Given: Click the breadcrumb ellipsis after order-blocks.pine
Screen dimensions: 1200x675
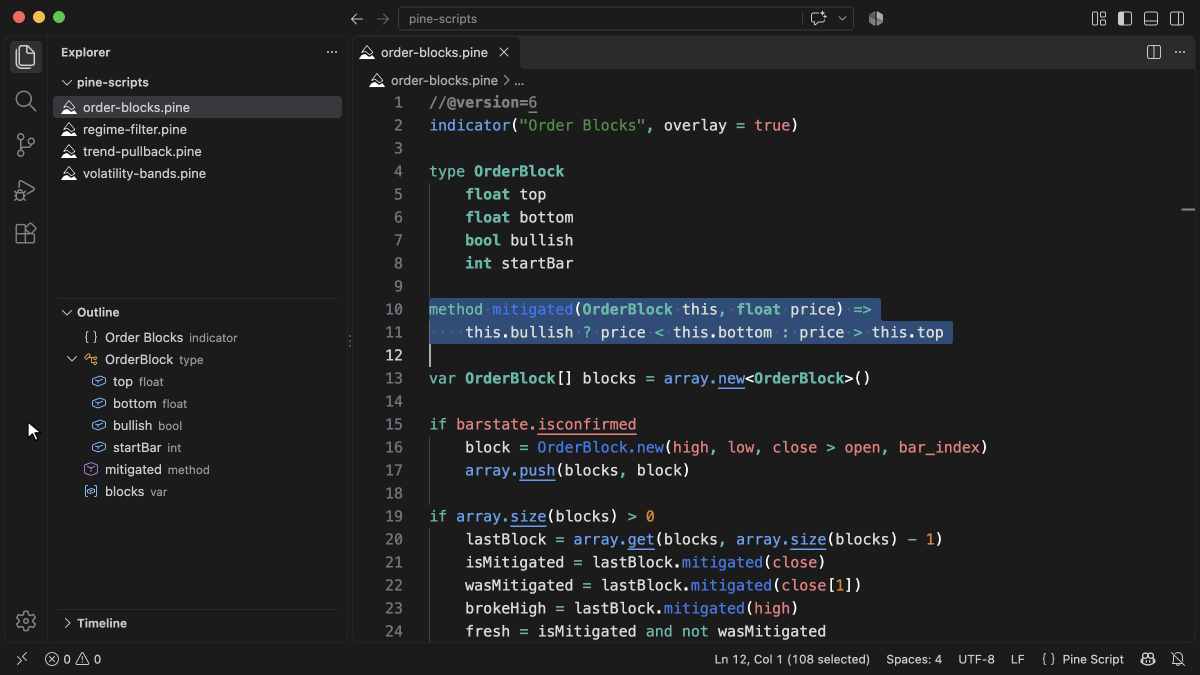Looking at the screenshot, I should 519,80.
